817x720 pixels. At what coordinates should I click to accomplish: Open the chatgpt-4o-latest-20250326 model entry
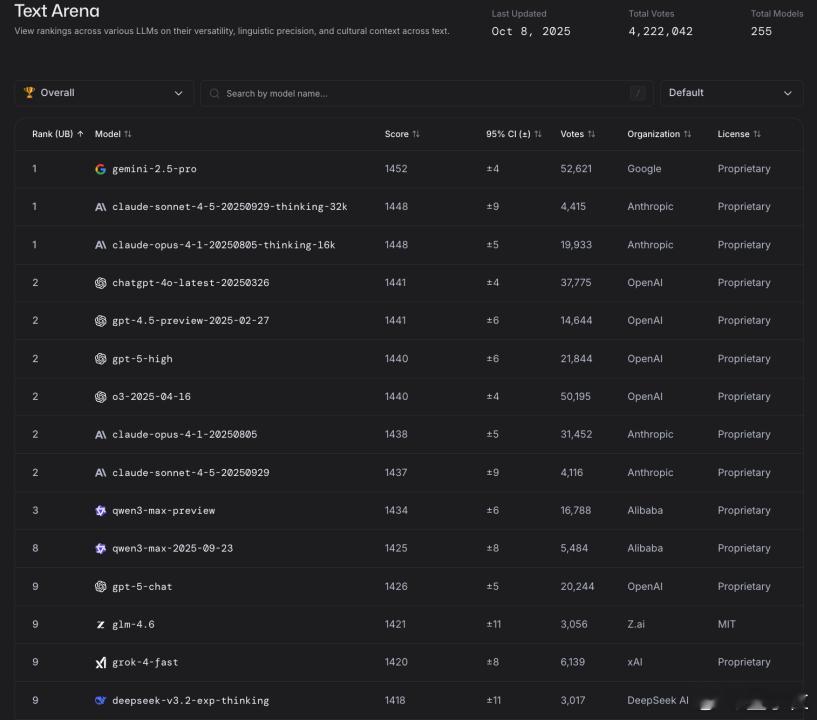click(190, 283)
